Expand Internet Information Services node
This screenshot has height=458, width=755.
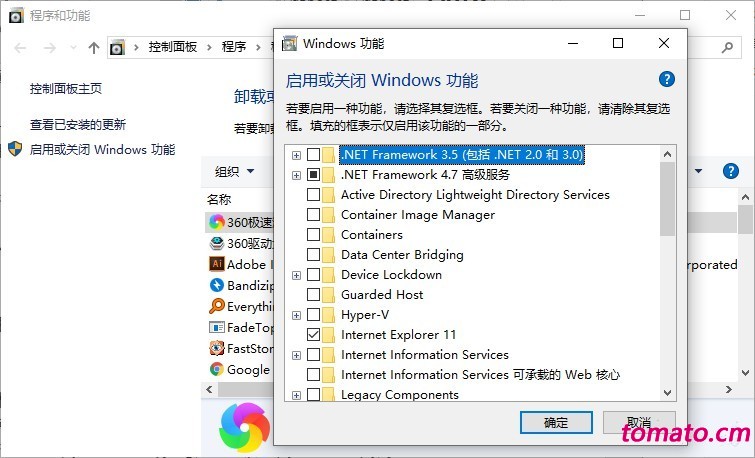(297, 355)
